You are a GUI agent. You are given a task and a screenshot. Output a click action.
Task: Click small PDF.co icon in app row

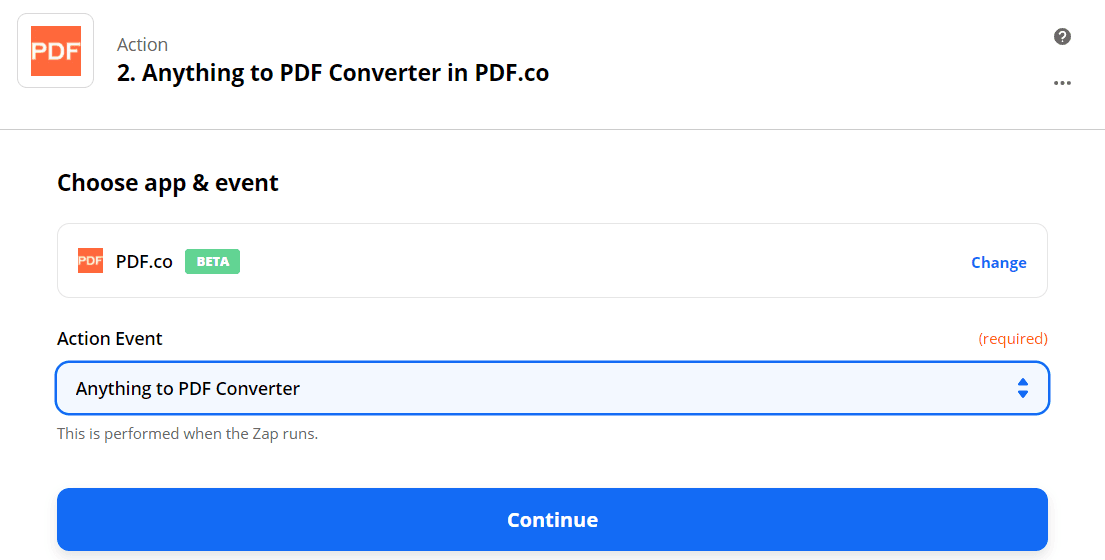coord(90,261)
